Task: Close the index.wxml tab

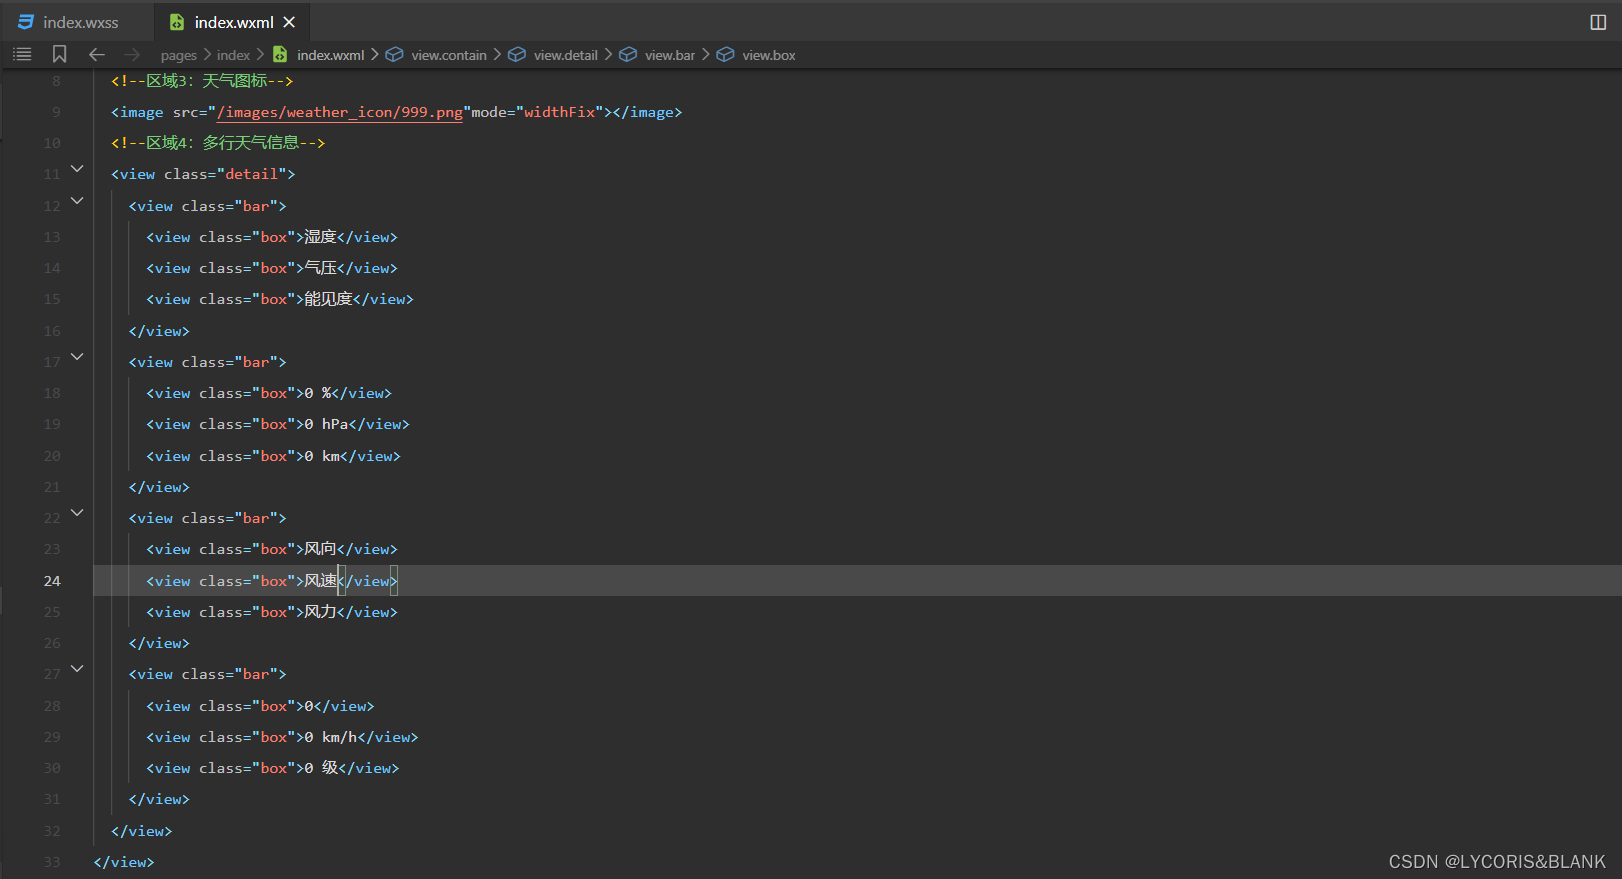Action: coord(289,22)
